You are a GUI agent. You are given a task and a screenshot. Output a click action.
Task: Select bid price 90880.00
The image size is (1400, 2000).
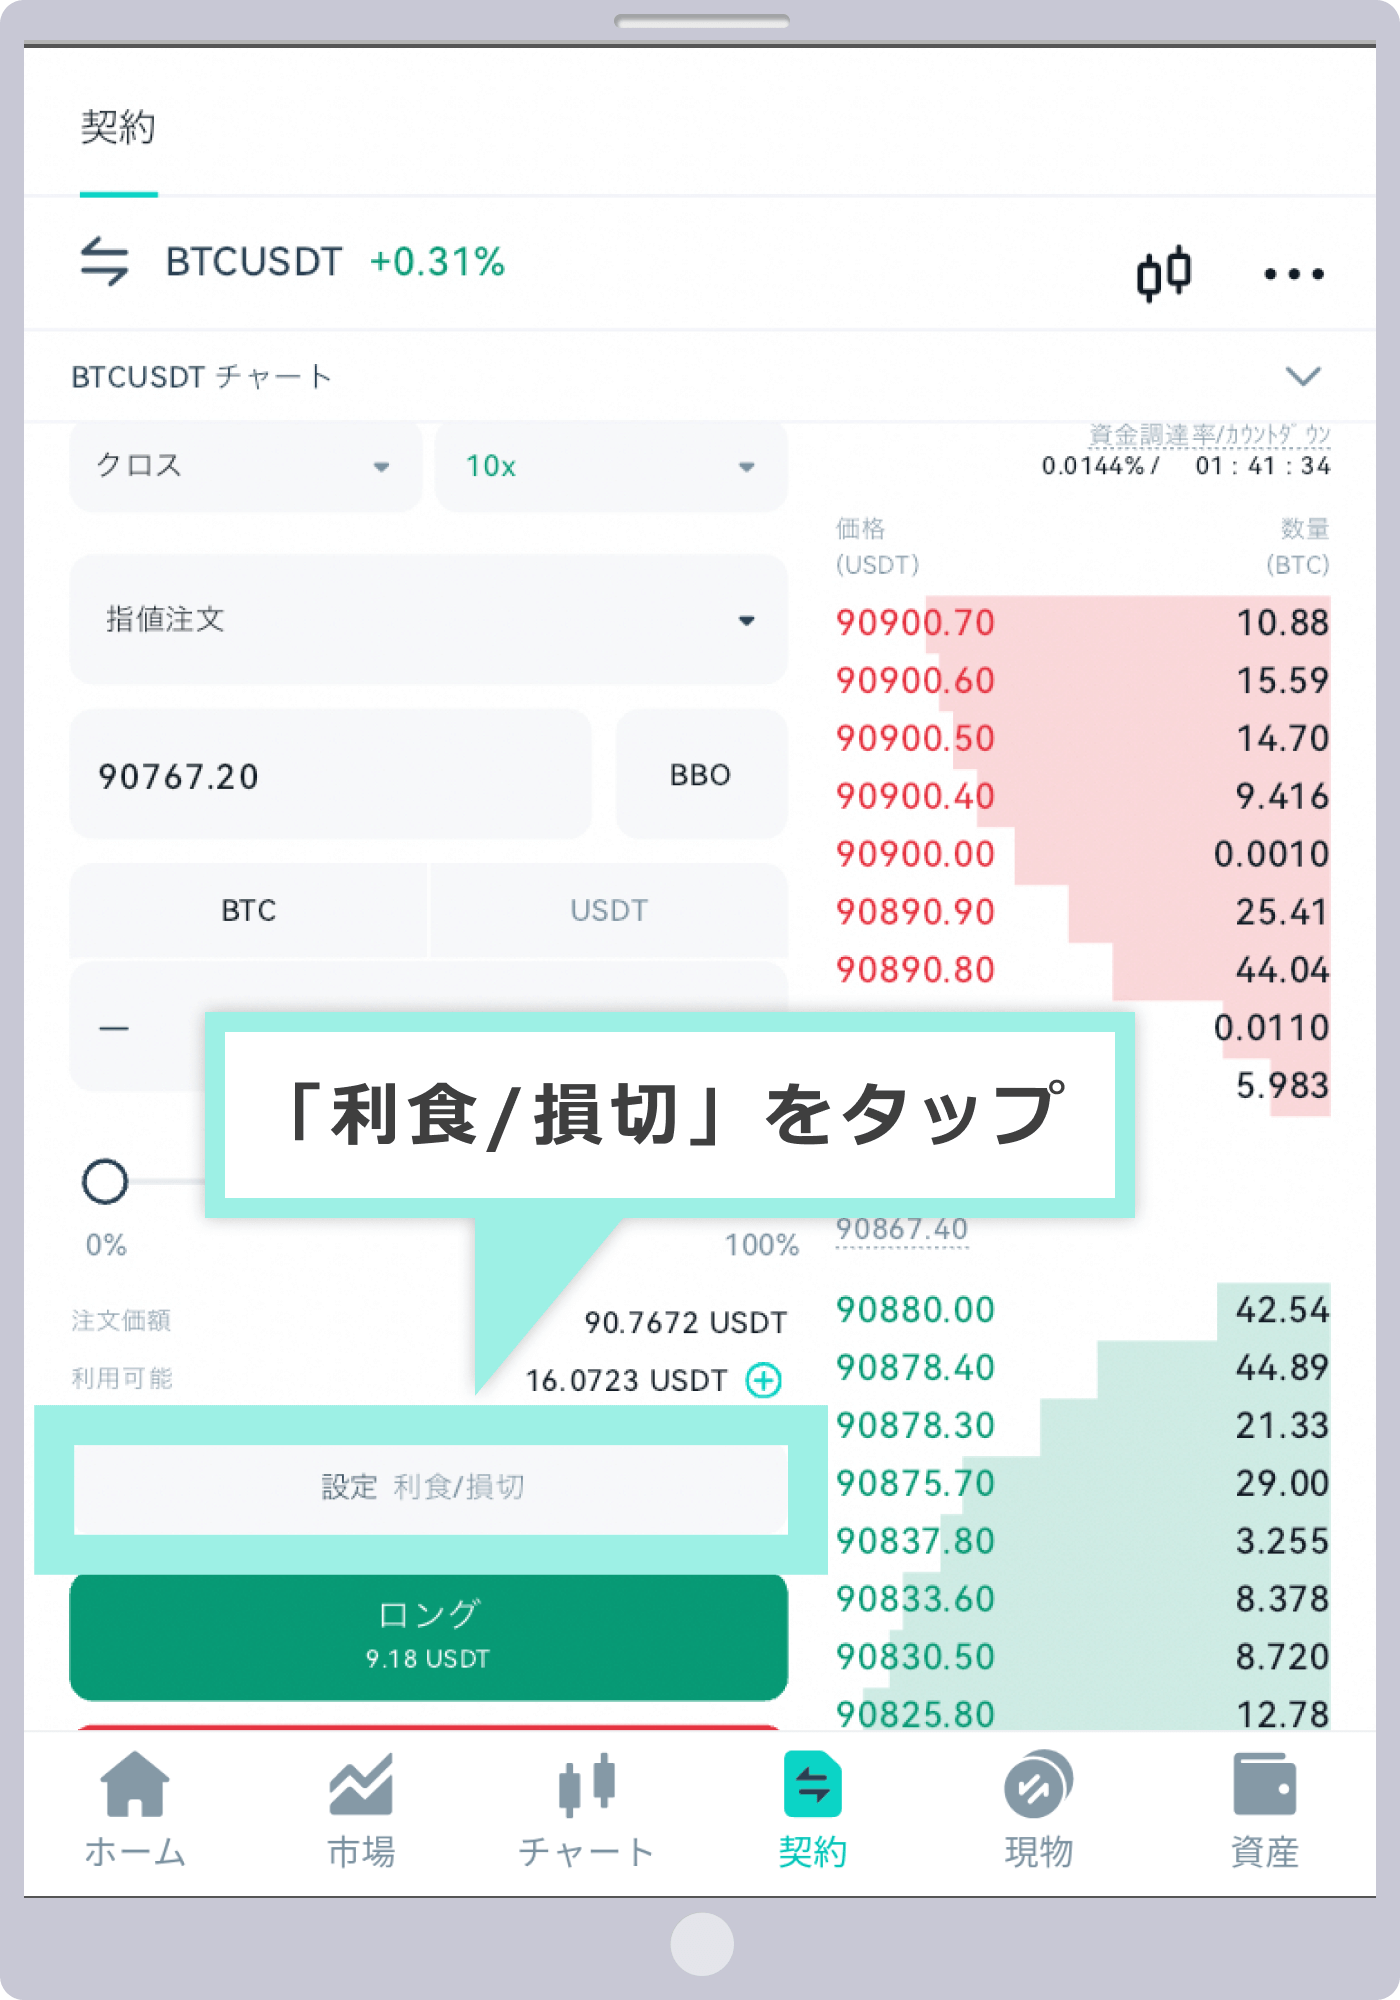(916, 1310)
